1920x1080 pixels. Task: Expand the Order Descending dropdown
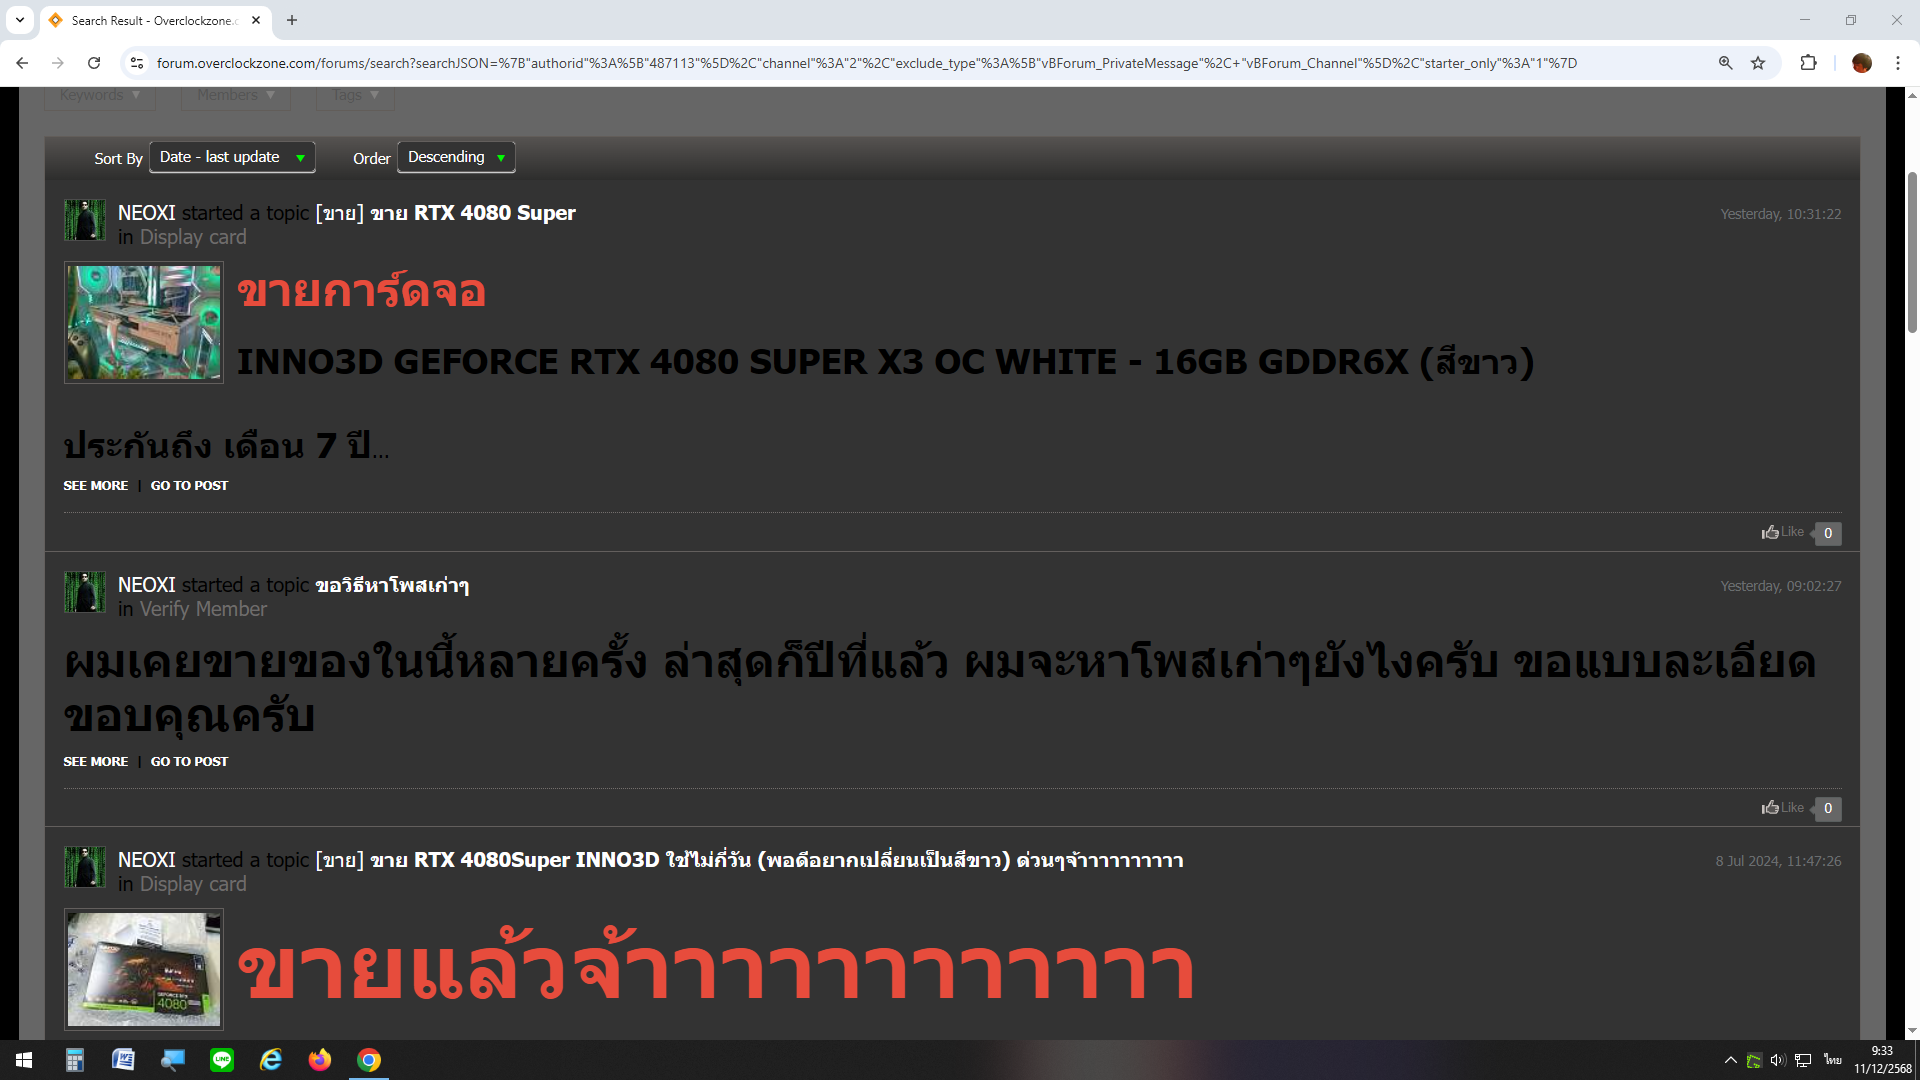click(x=456, y=157)
